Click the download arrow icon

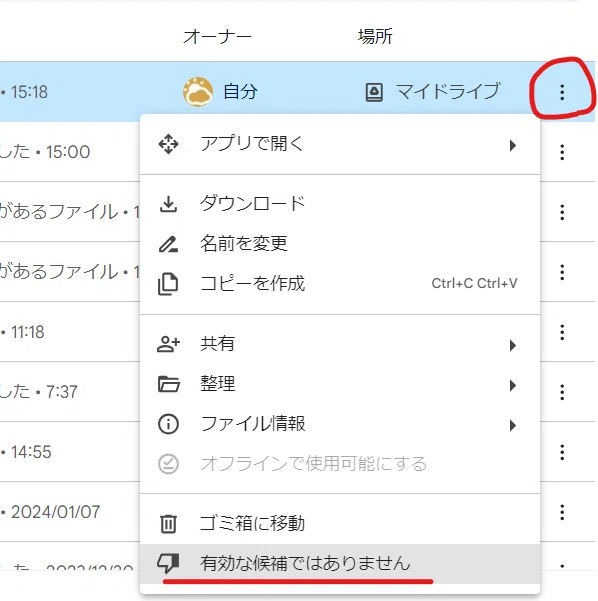coord(168,204)
